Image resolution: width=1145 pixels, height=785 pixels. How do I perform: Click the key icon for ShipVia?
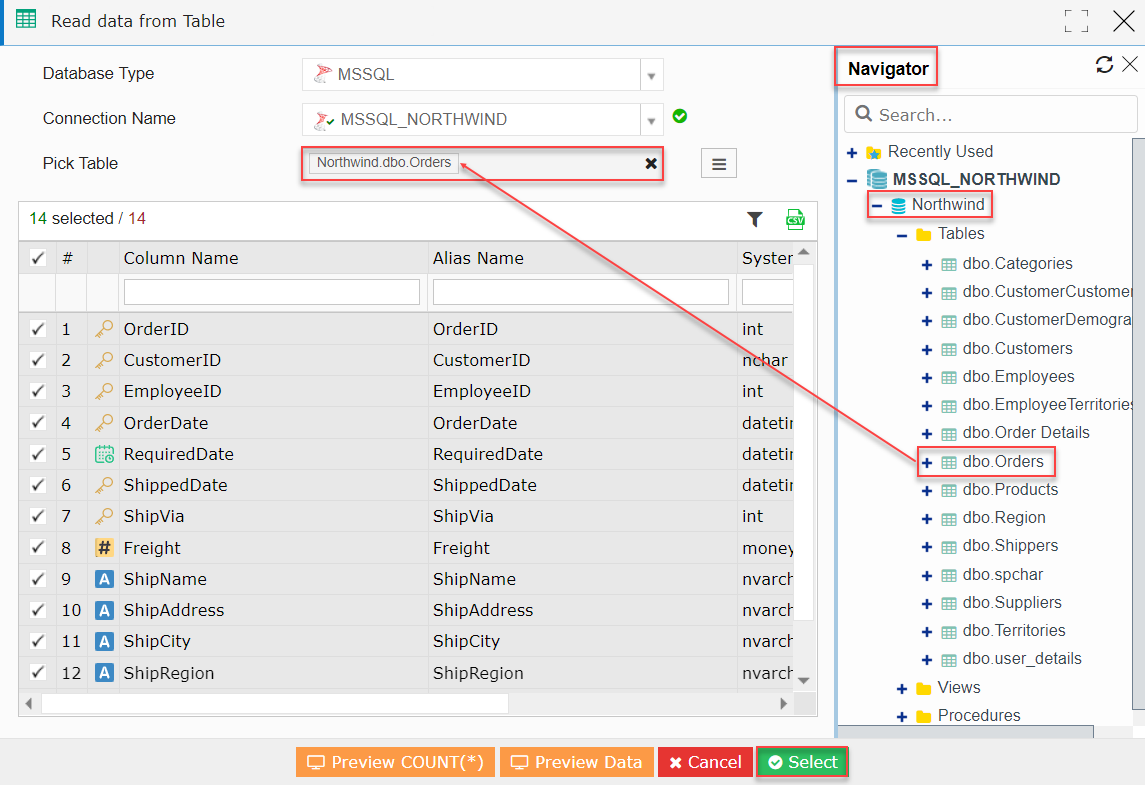104,516
